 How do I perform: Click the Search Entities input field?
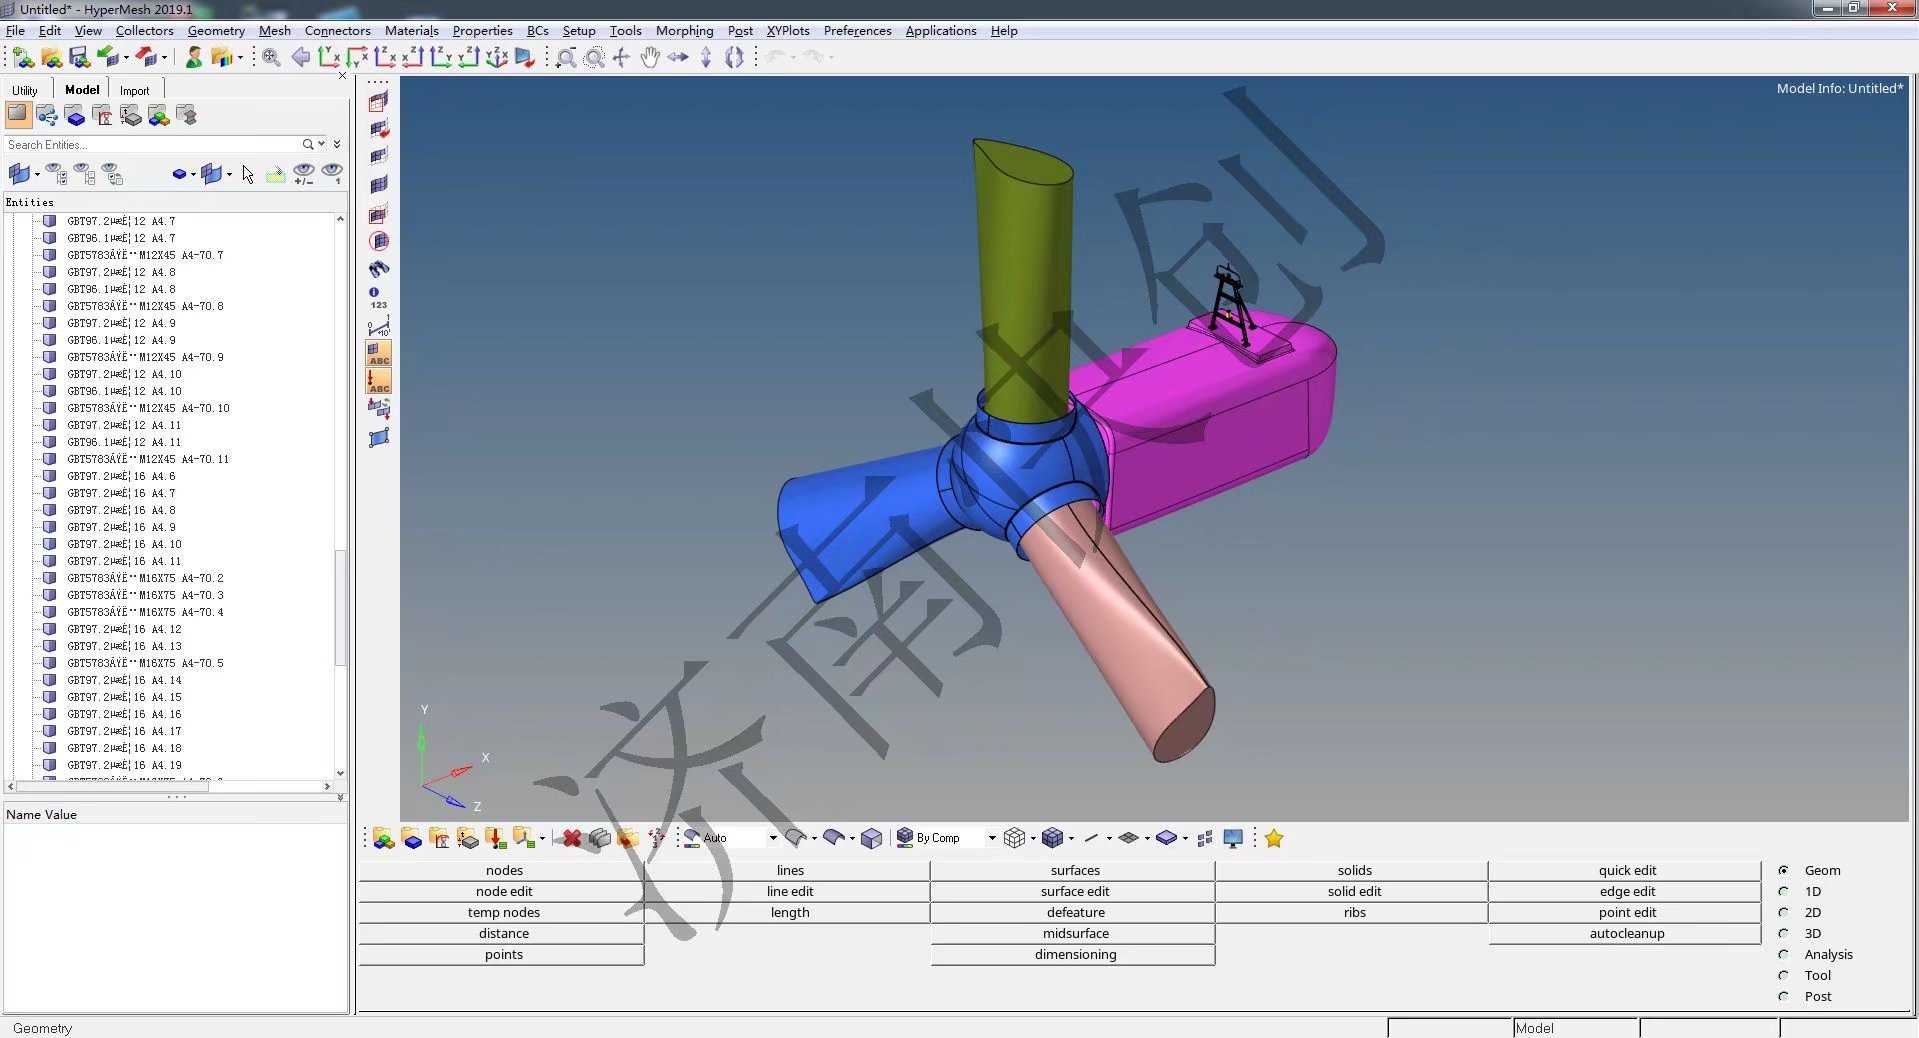pyautogui.click(x=152, y=144)
